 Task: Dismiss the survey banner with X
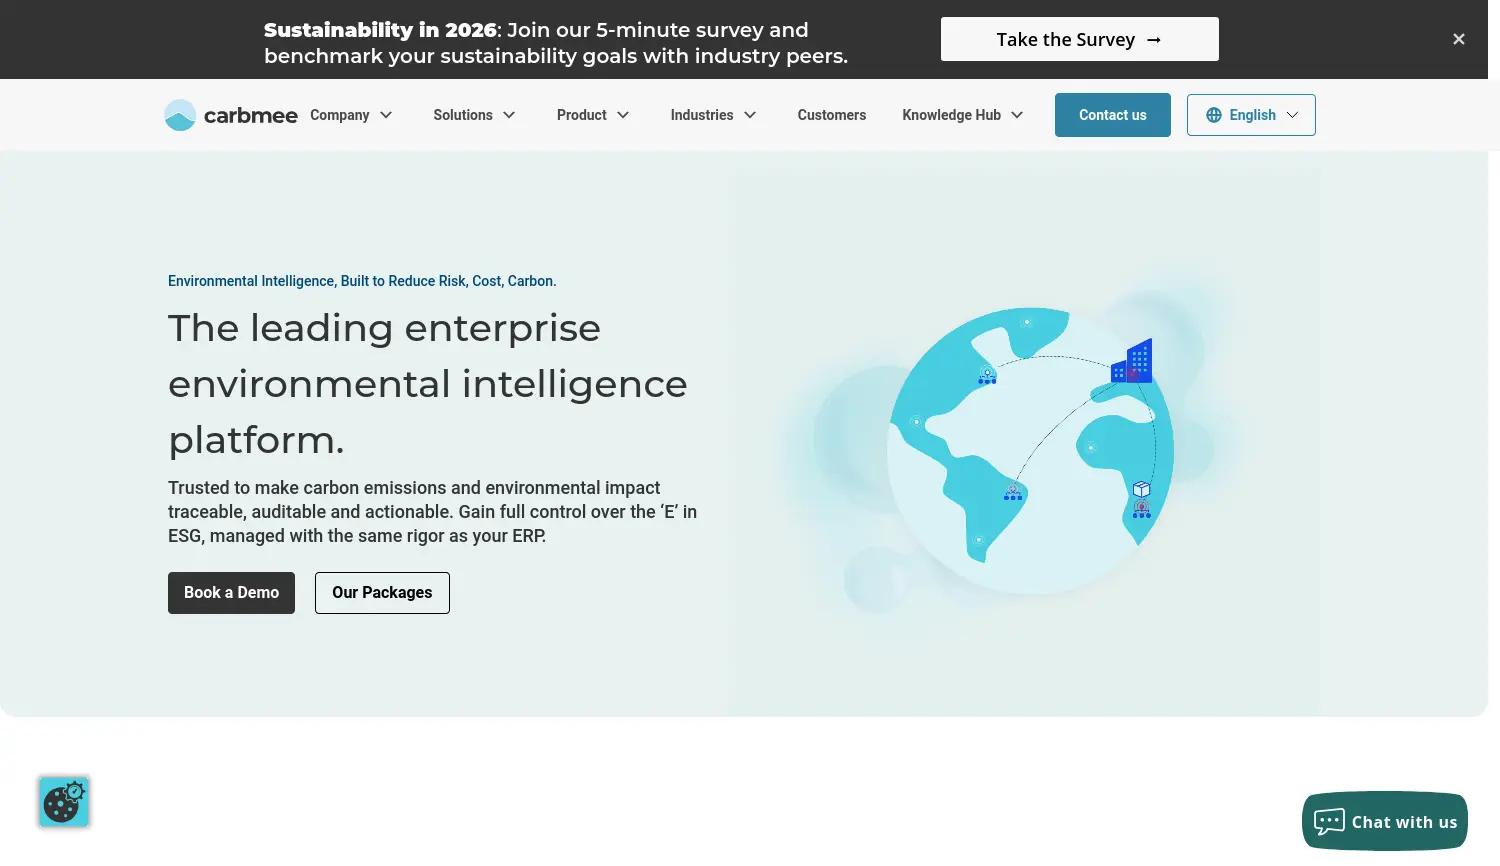tap(1459, 39)
